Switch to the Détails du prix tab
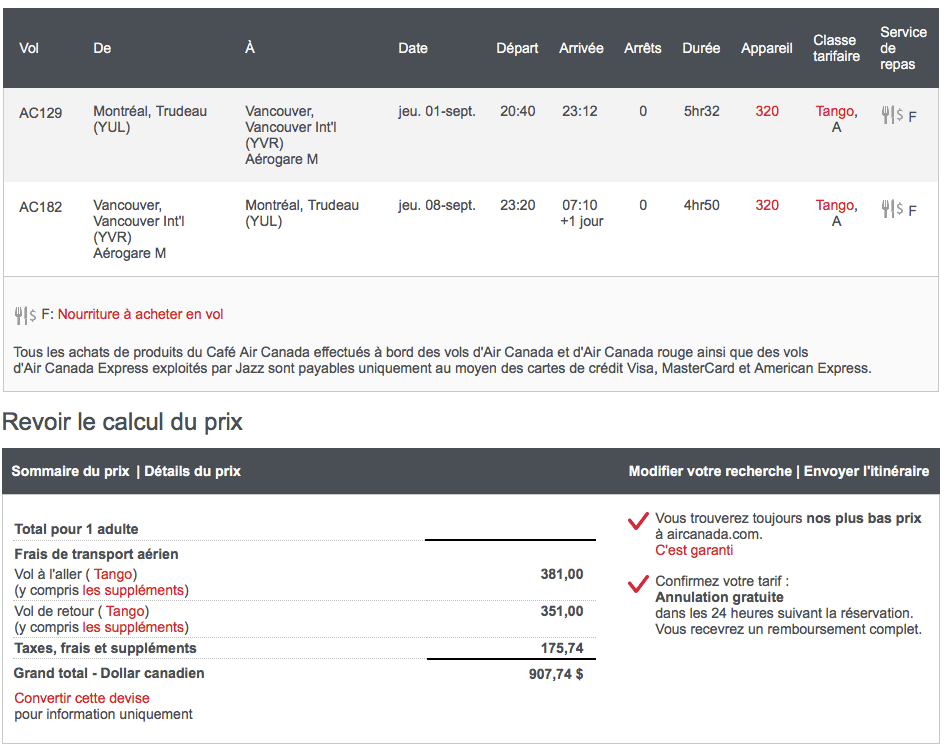The height and width of the screenshot is (748, 945). pyautogui.click(x=192, y=471)
